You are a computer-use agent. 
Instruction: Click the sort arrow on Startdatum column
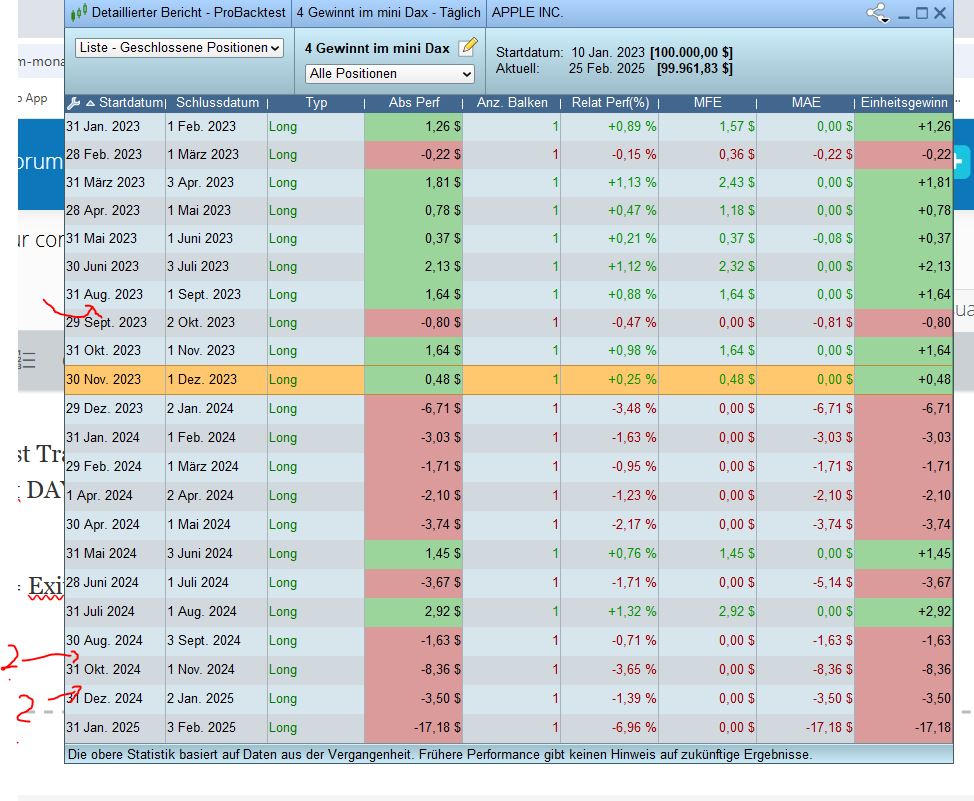tap(91, 103)
